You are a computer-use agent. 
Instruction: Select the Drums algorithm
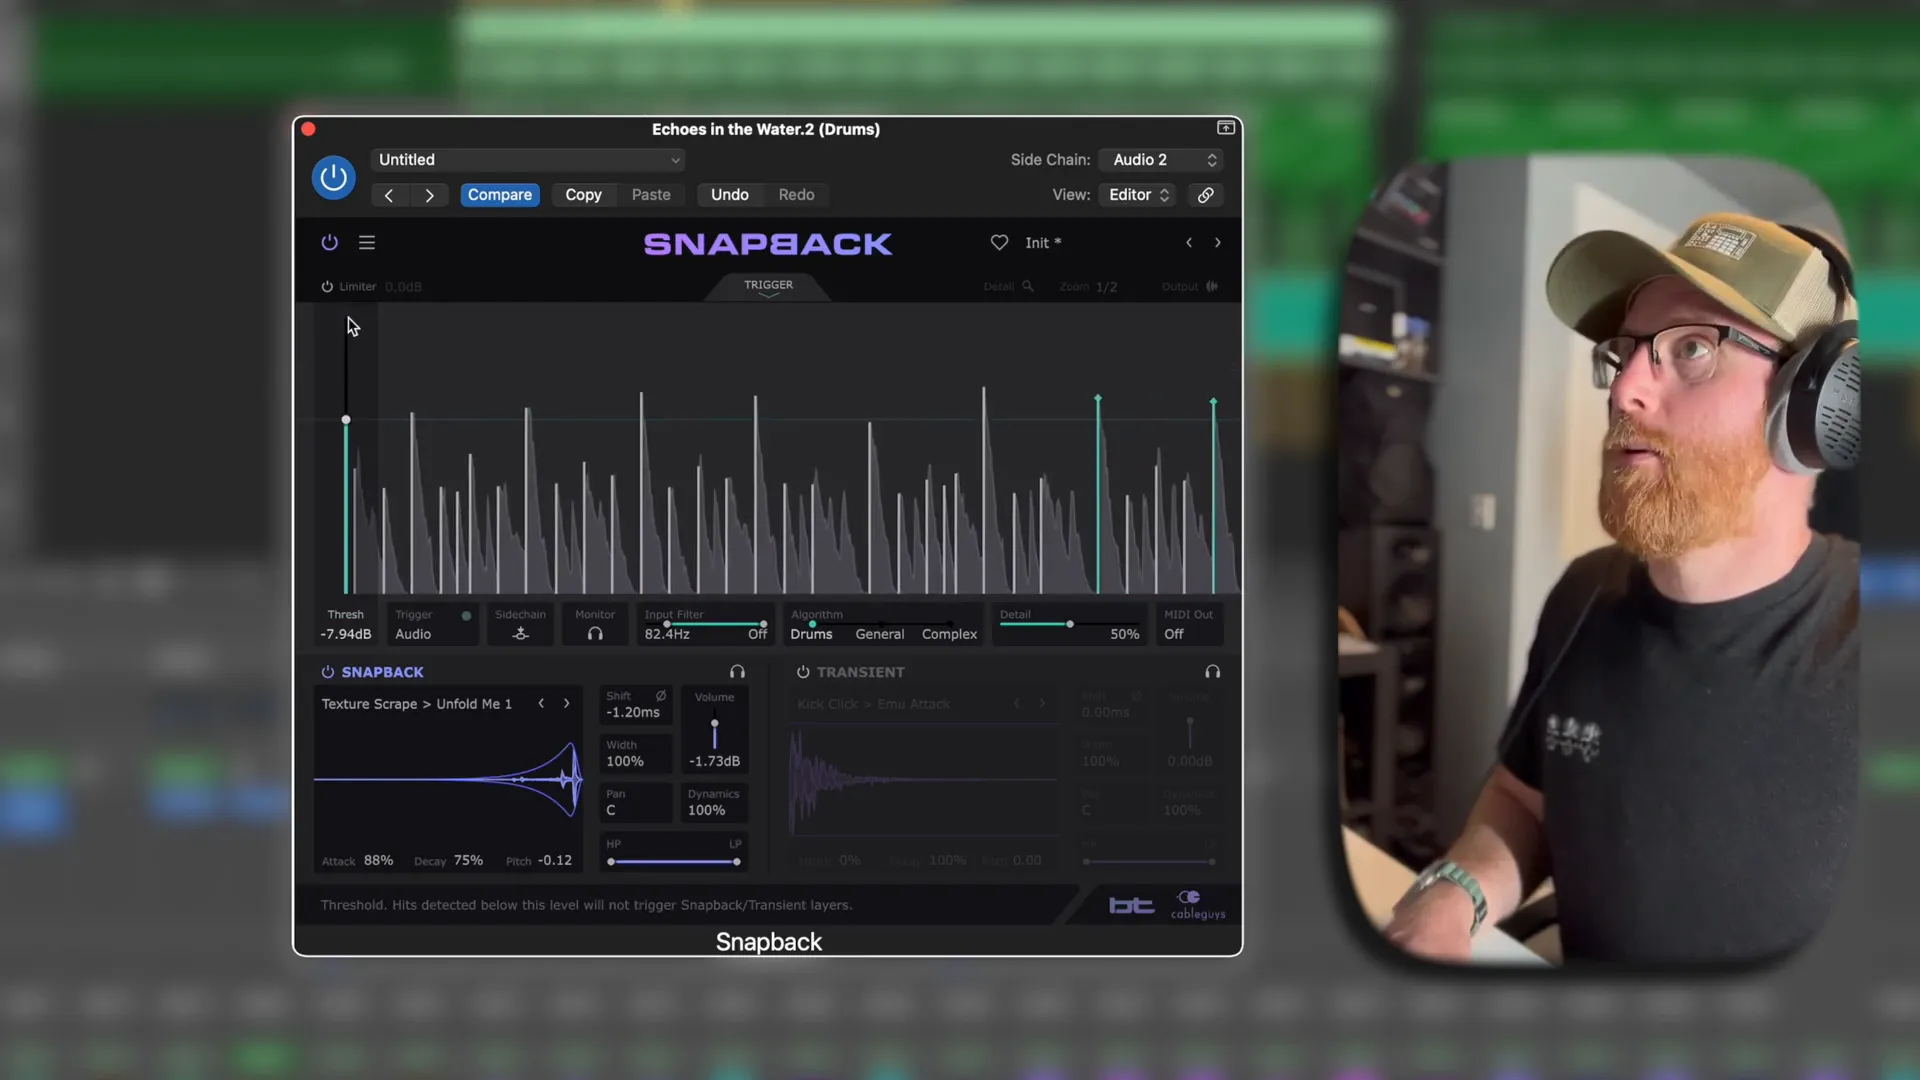click(x=811, y=635)
